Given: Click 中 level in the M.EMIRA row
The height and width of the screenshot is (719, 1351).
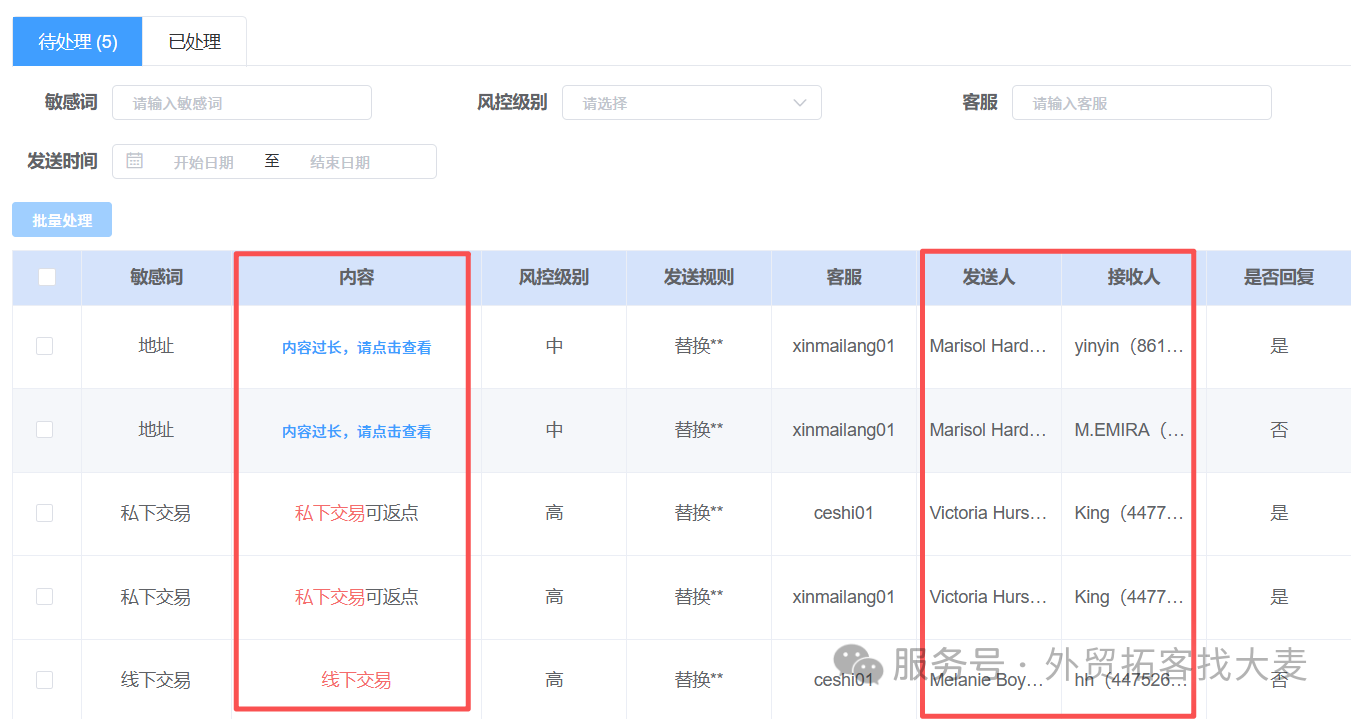Looking at the screenshot, I should coord(554,430).
